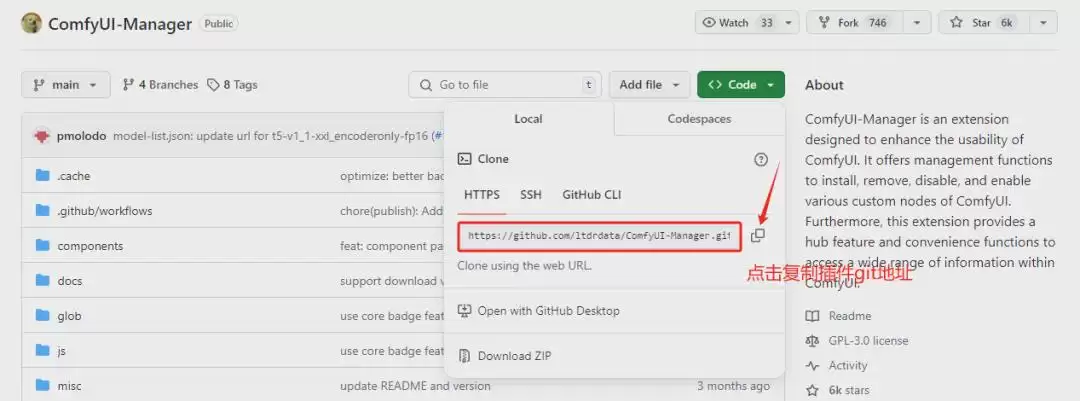Expand the Fork dropdown arrow
The width and height of the screenshot is (1080, 401).
pos(916,23)
